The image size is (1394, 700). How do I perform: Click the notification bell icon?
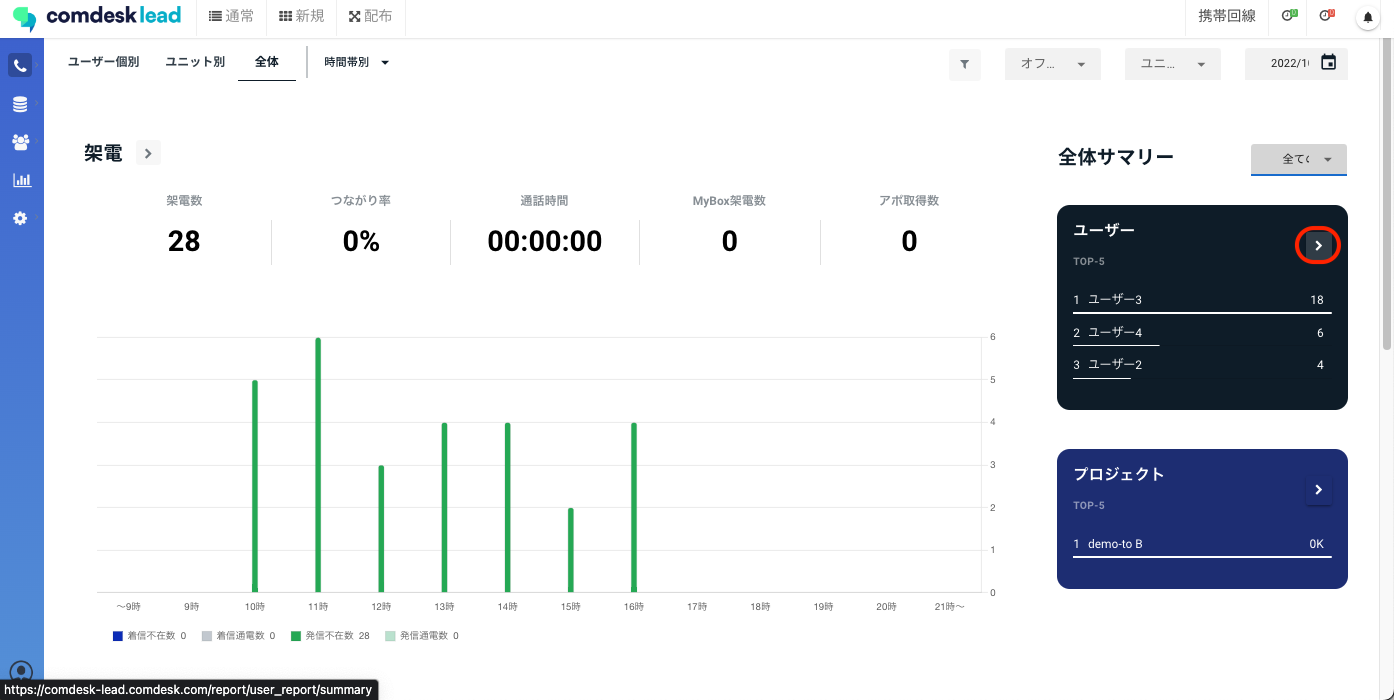point(1368,17)
